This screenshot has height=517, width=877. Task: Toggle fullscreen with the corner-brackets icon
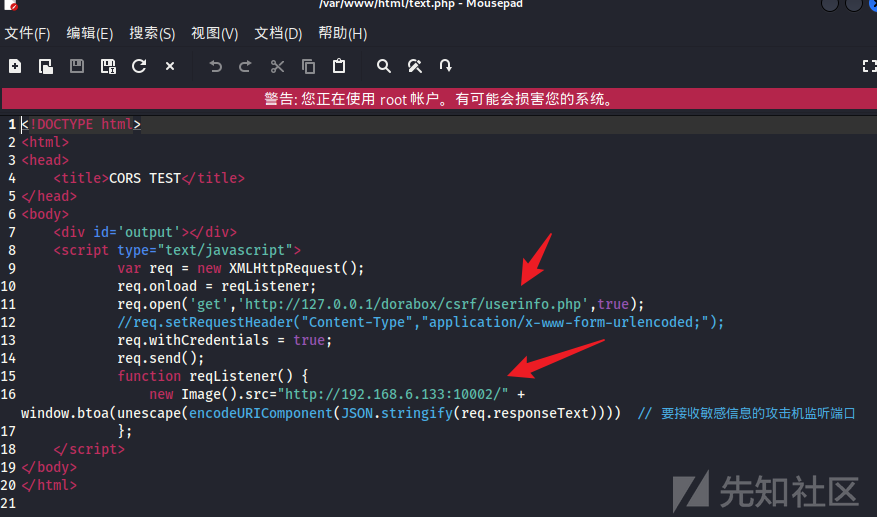[869, 67]
